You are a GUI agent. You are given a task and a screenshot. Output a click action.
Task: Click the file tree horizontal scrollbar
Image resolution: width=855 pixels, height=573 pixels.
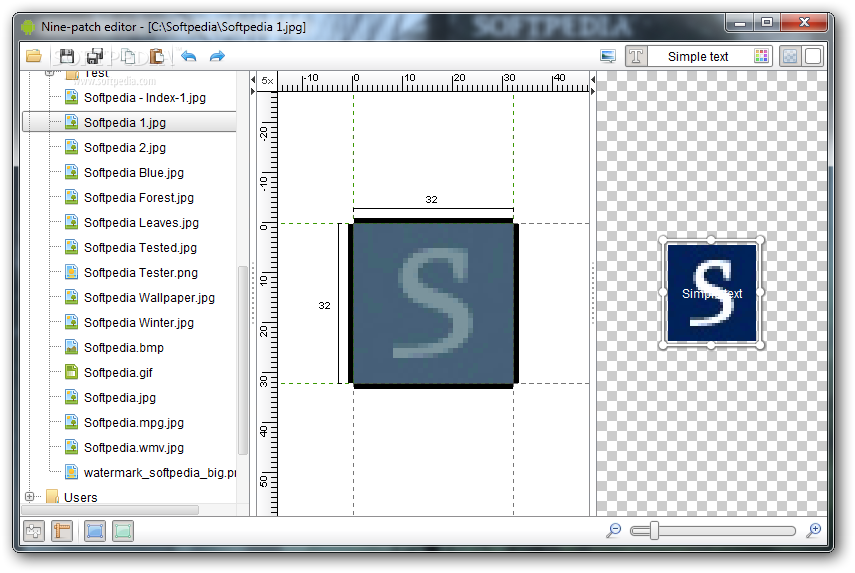coord(110,510)
